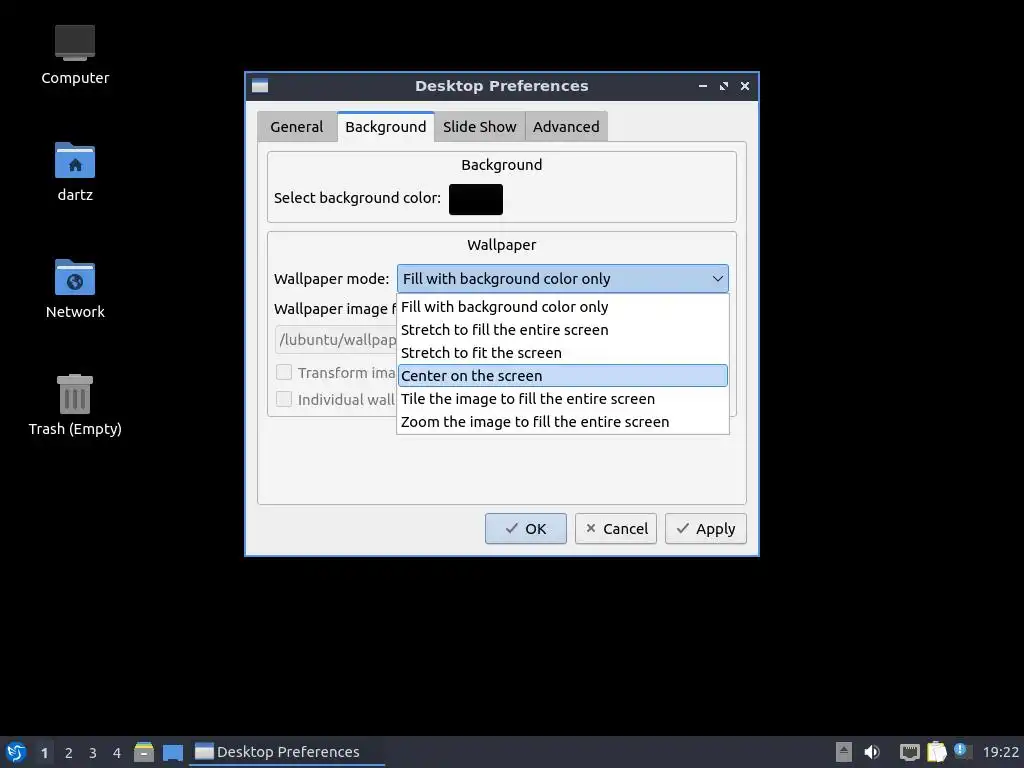Open the clipboard manager tray icon
Screen dimensions: 1024x768
coord(936,752)
